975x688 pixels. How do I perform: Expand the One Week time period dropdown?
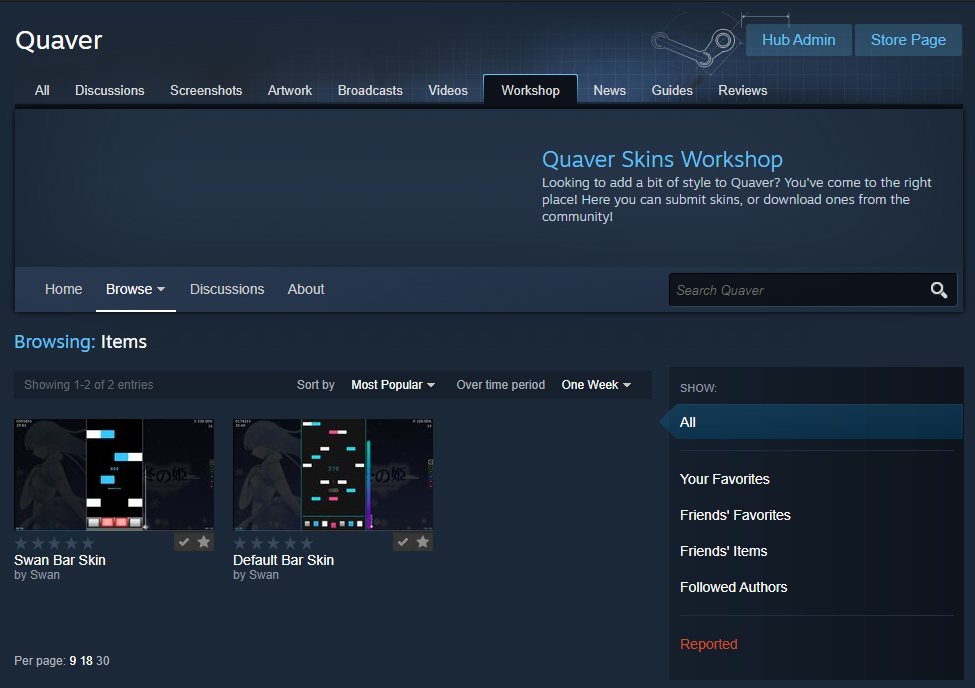(596, 384)
